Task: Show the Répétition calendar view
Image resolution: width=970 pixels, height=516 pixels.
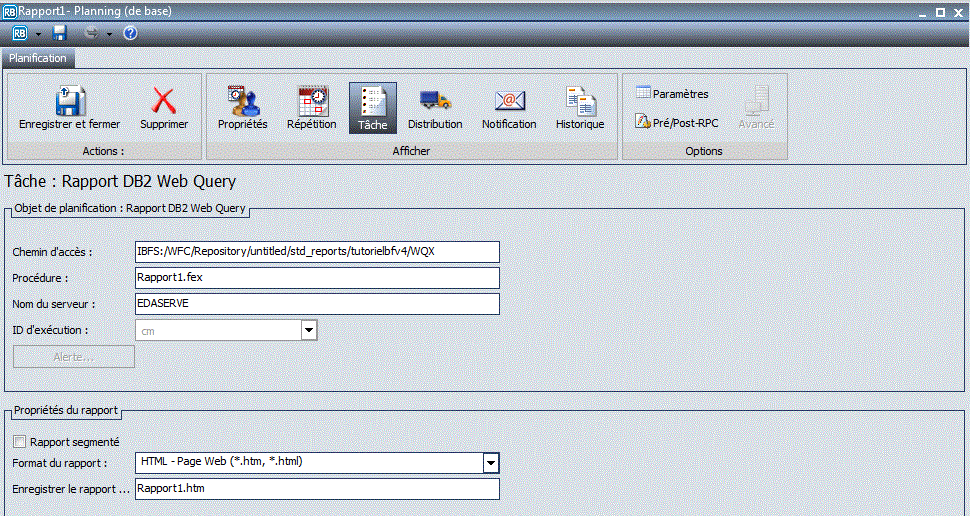Action: click(312, 109)
